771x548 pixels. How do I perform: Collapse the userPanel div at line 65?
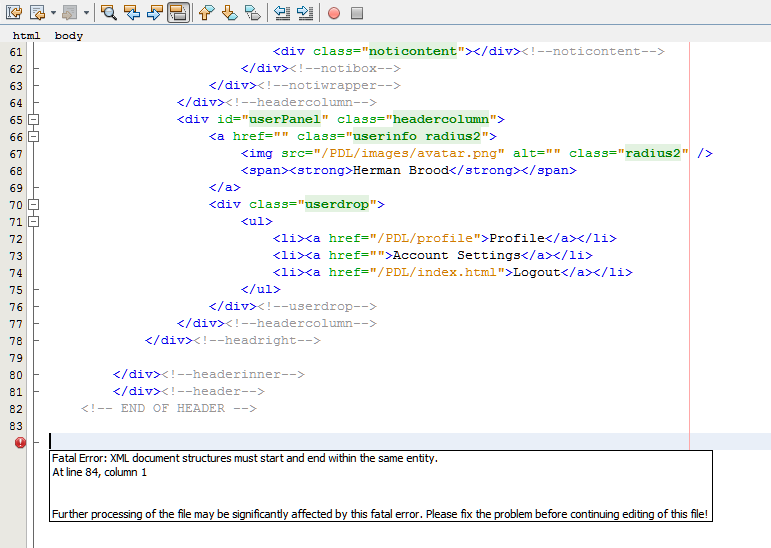tap(34, 119)
